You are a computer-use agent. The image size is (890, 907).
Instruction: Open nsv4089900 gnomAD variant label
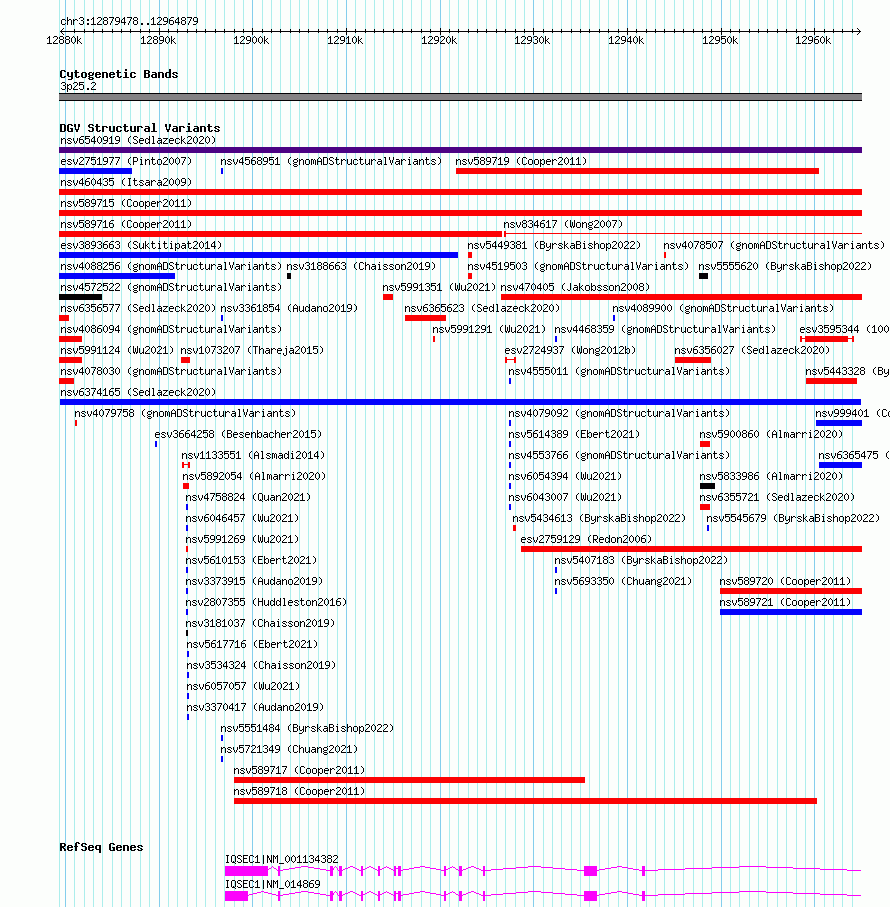coord(723,308)
